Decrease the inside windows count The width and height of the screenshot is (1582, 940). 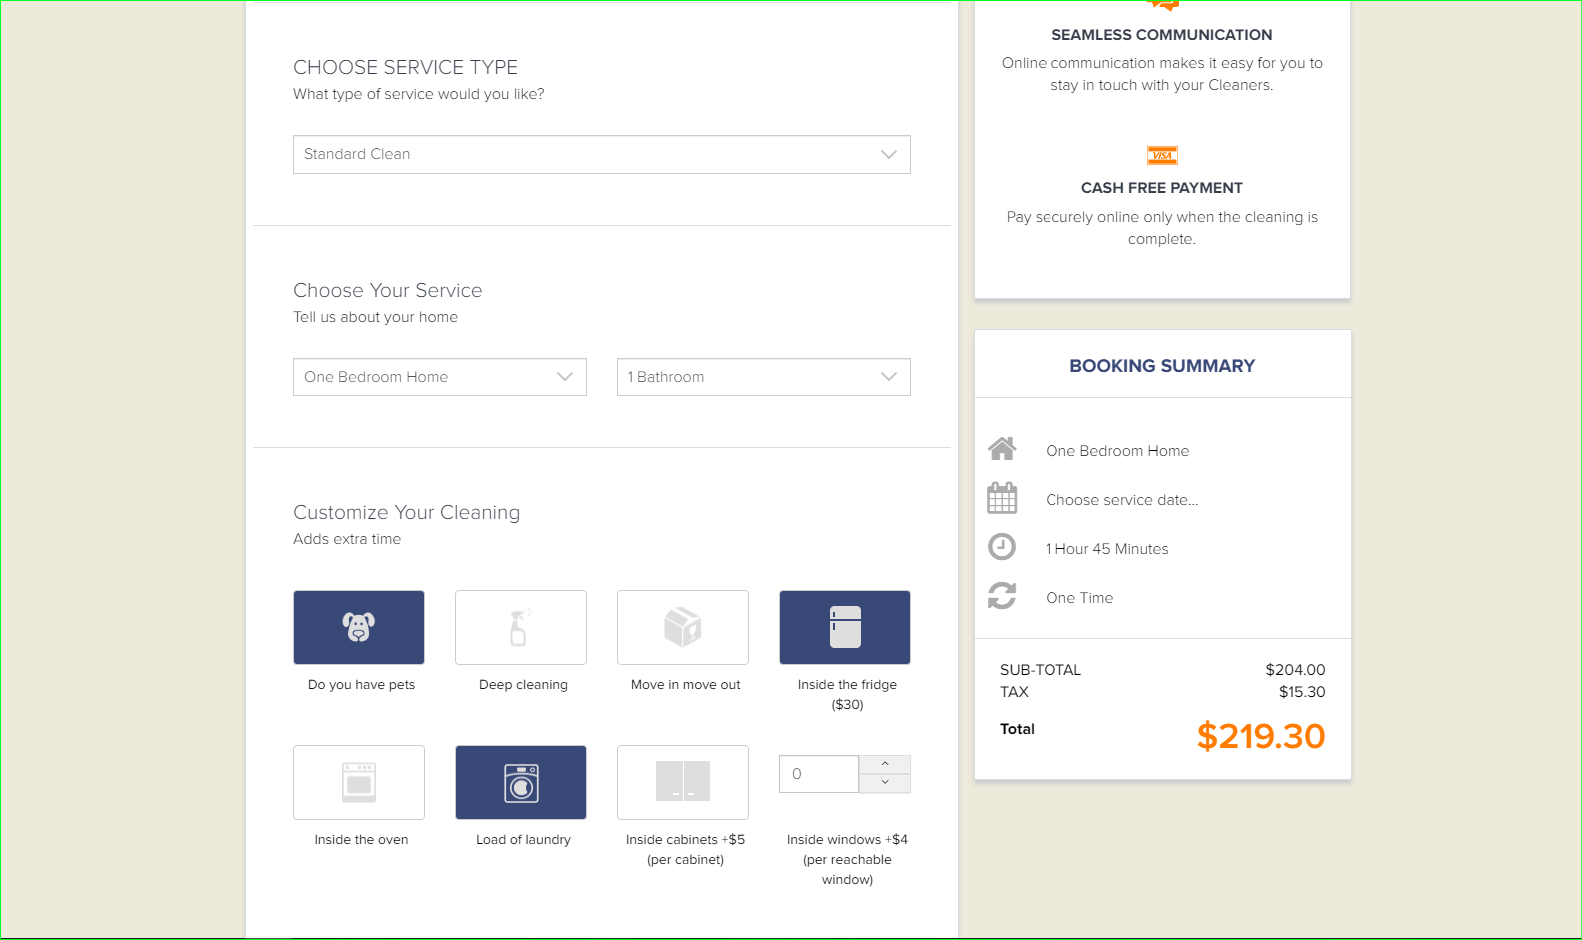tap(885, 783)
